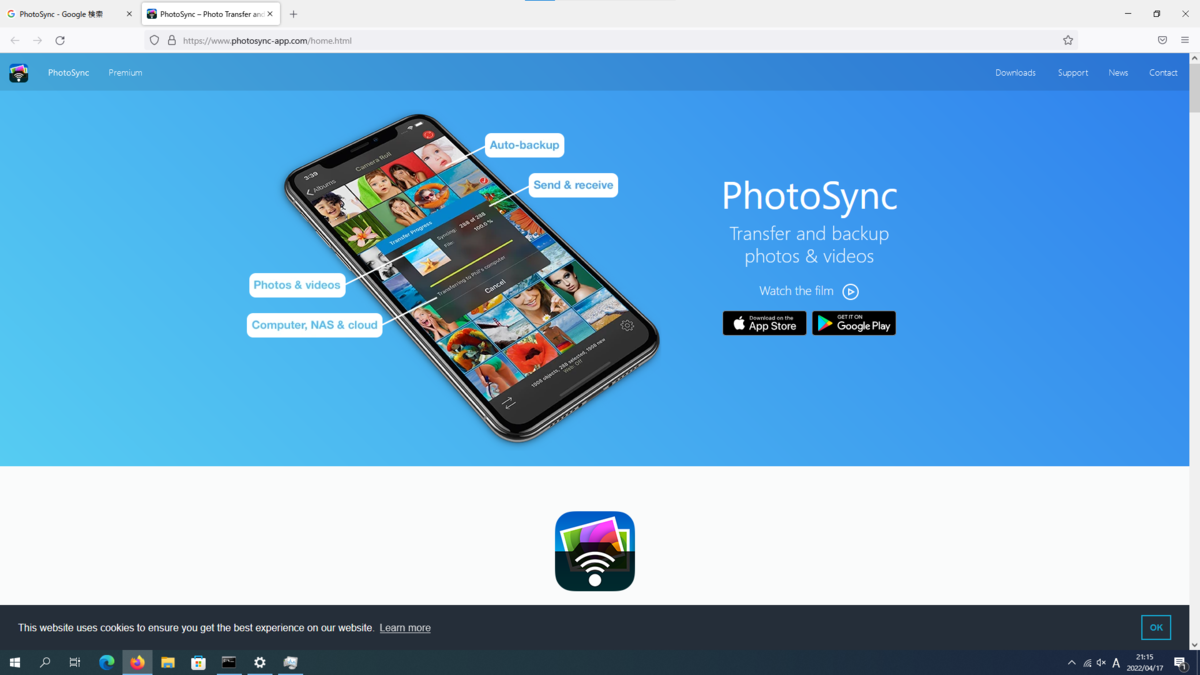The image size is (1200, 675).
Task: Click the page vertical scrollbar thumb
Action: [1194, 88]
